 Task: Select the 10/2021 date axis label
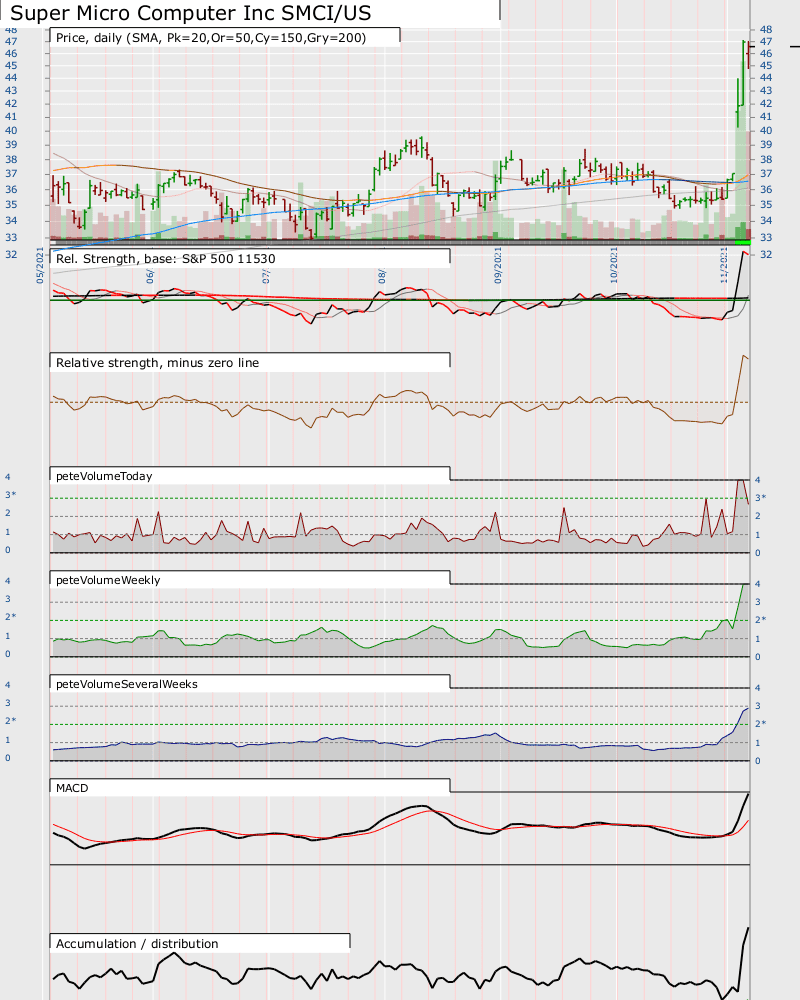pos(614,265)
